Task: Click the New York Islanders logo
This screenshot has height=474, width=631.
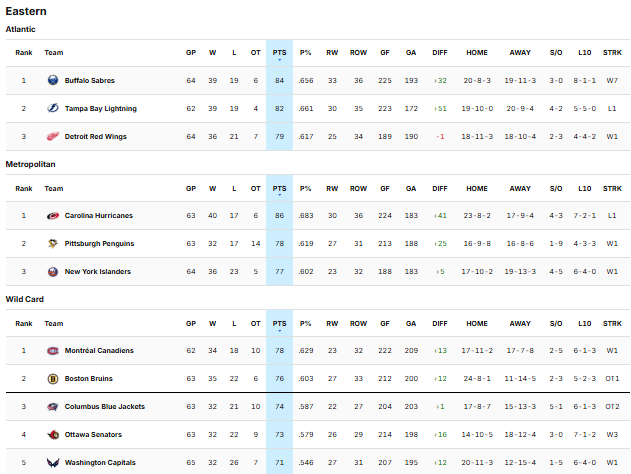Action: [52, 271]
